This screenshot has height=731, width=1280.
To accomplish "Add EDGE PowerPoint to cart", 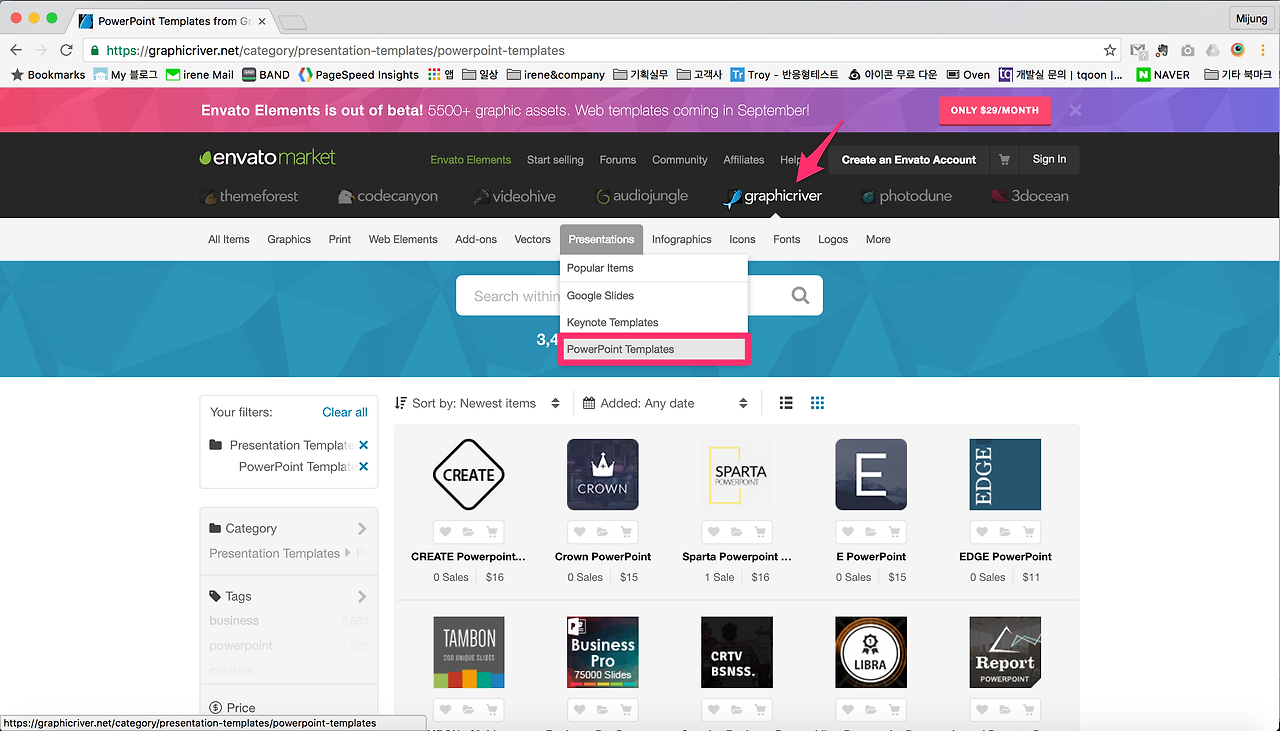I will (x=1029, y=532).
